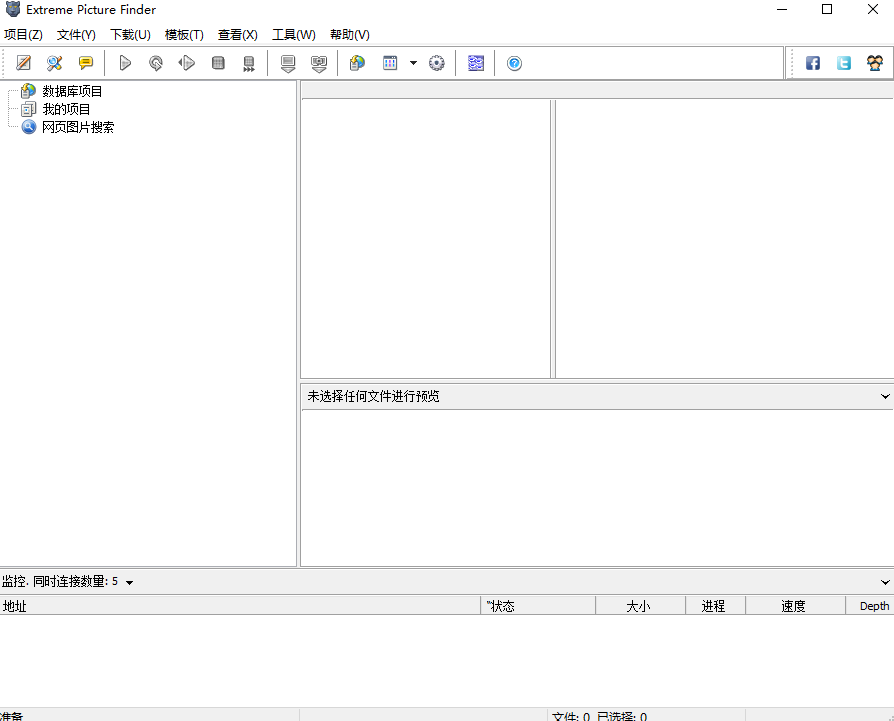Open the 帮助(V) menu

350,35
